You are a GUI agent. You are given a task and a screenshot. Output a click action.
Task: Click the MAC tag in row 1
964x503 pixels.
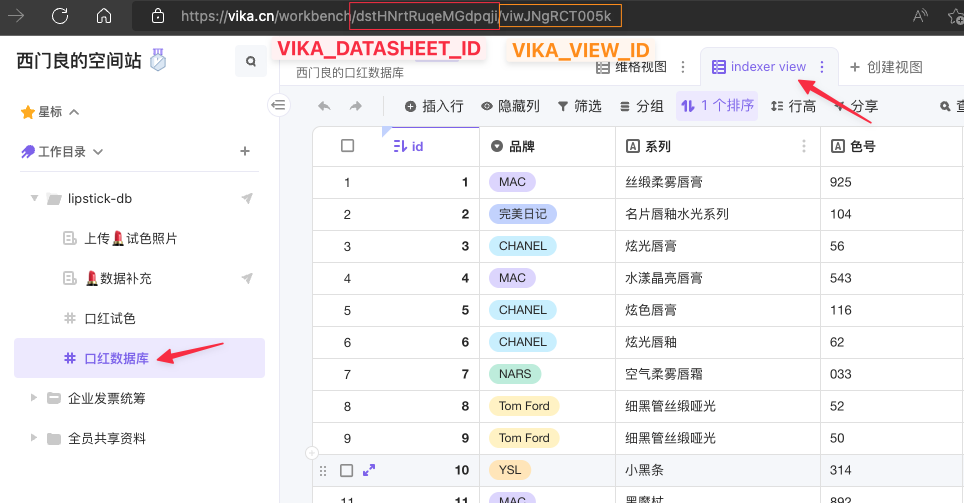512,182
